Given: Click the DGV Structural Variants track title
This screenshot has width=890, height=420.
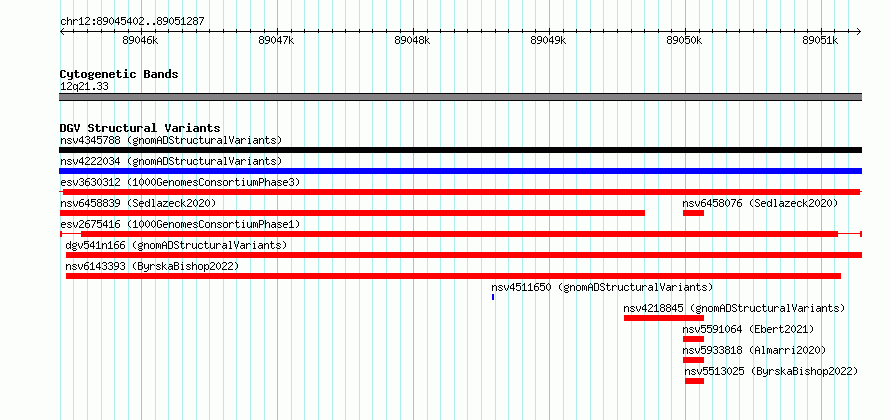Looking at the screenshot, I should 140,128.
